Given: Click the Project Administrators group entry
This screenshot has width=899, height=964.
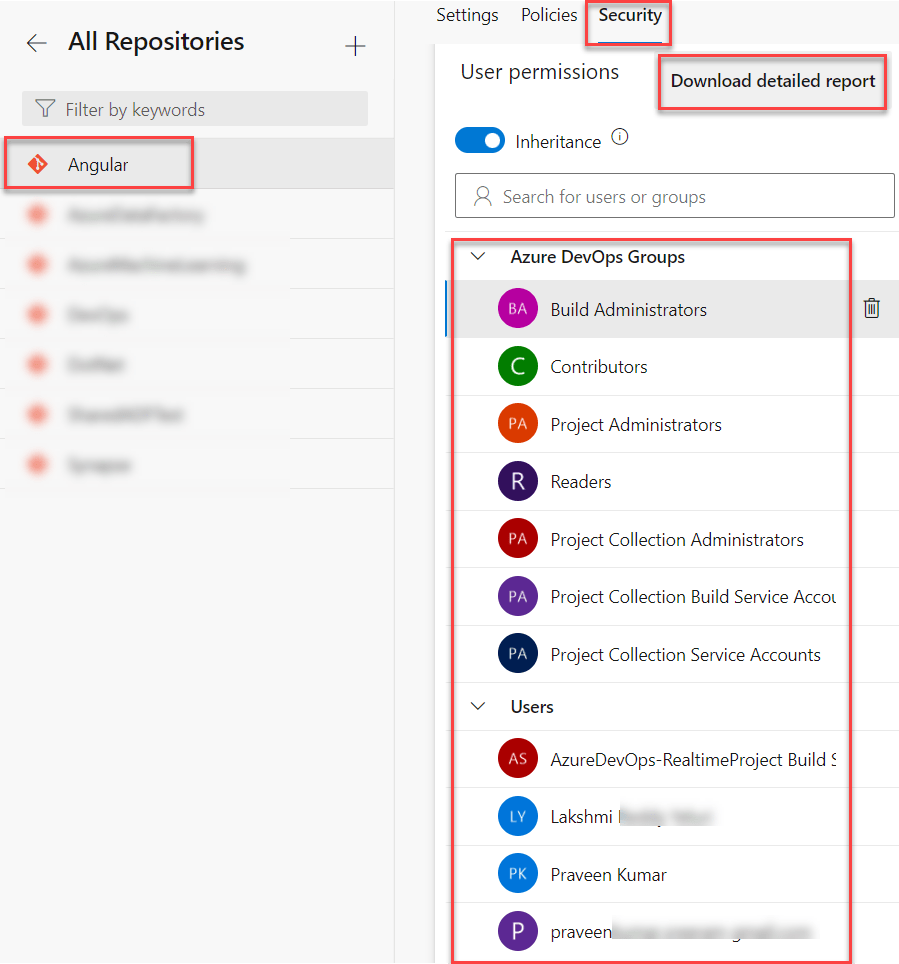Looking at the screenshot, I should coord(635,424).
